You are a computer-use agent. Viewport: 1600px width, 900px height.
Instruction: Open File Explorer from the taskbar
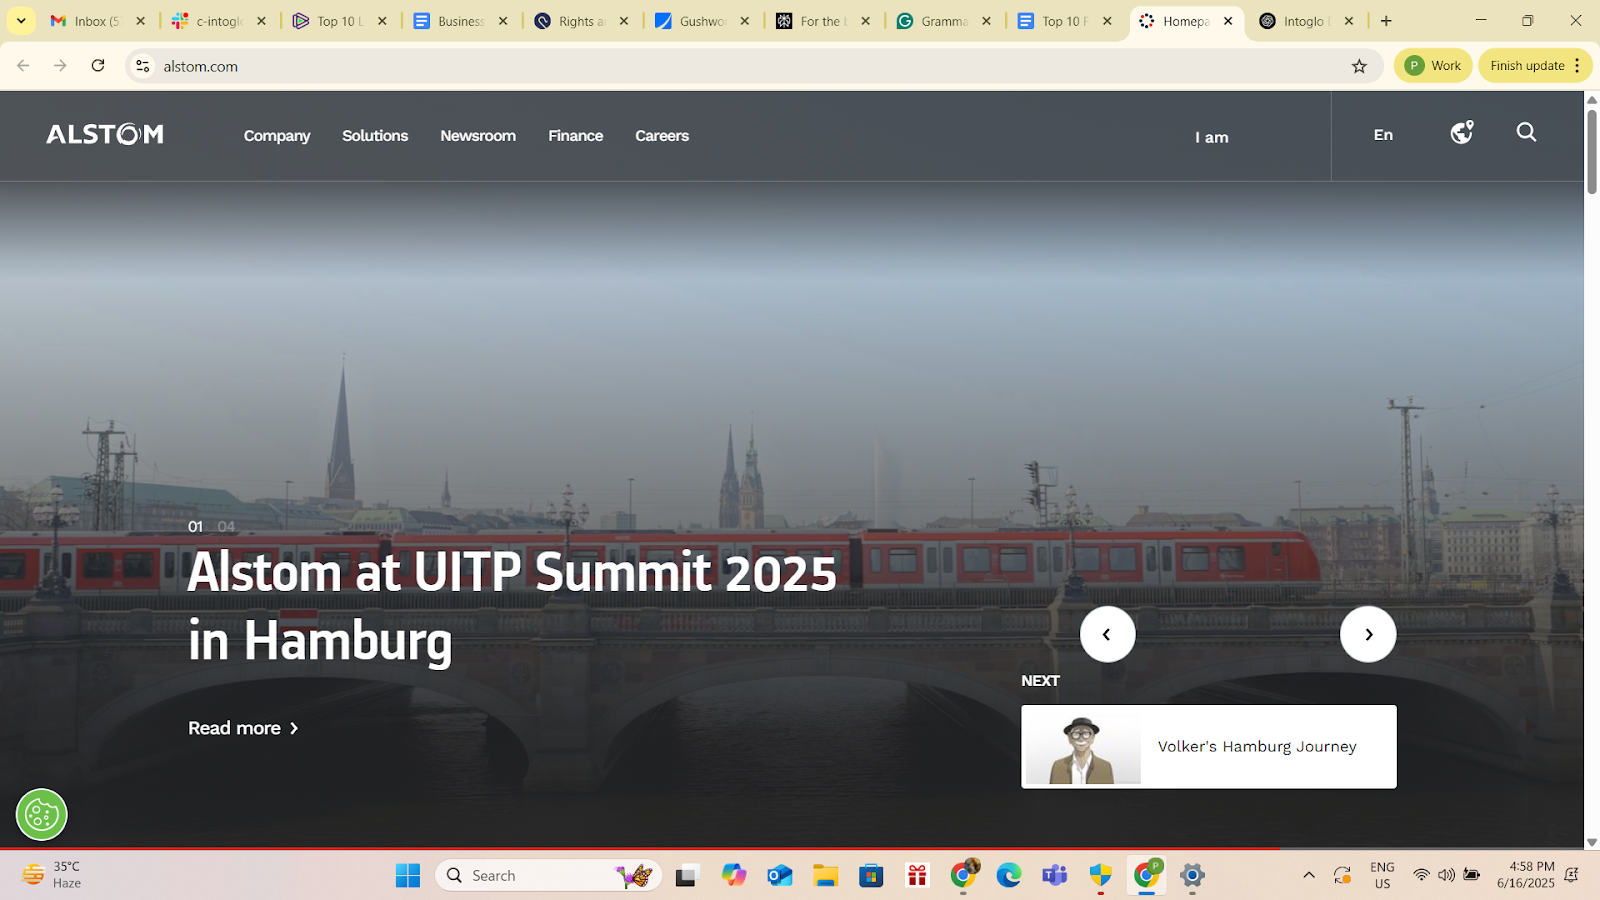[825, 876]
